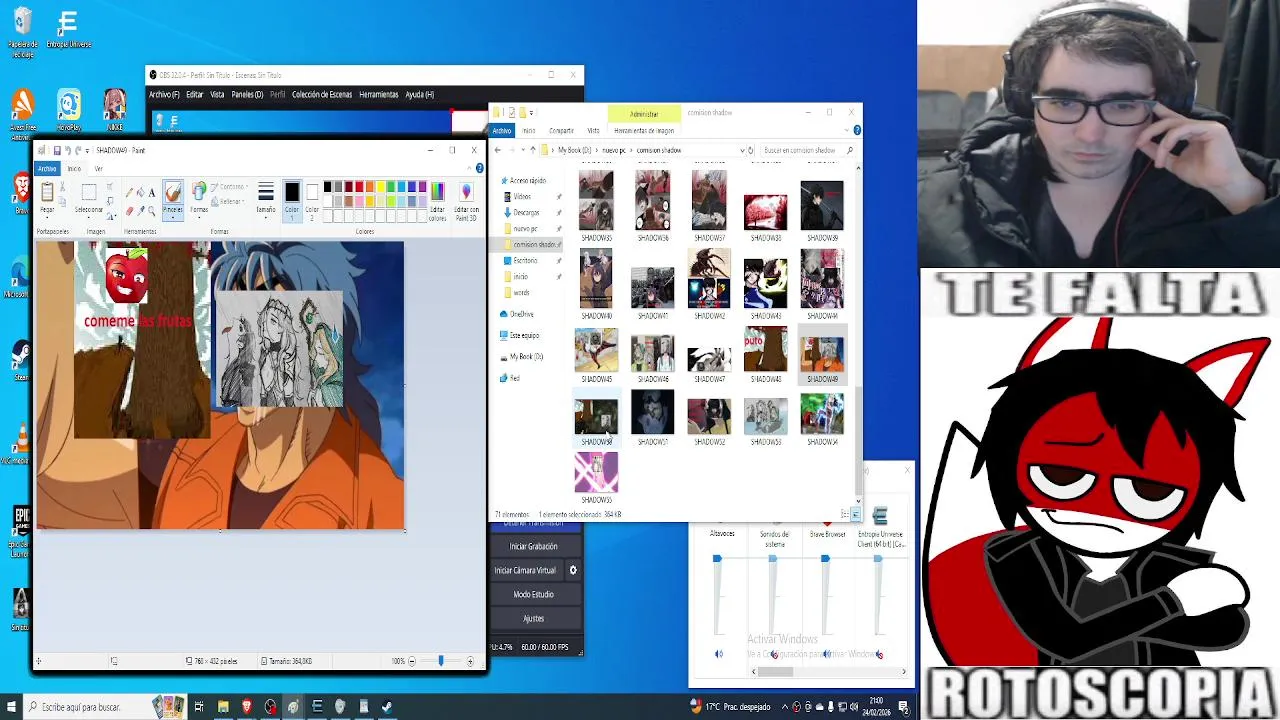Open the Entropia Universe desktop shortcut
The height and width of the screenshot is (720, 1280).
pos(68,28)
